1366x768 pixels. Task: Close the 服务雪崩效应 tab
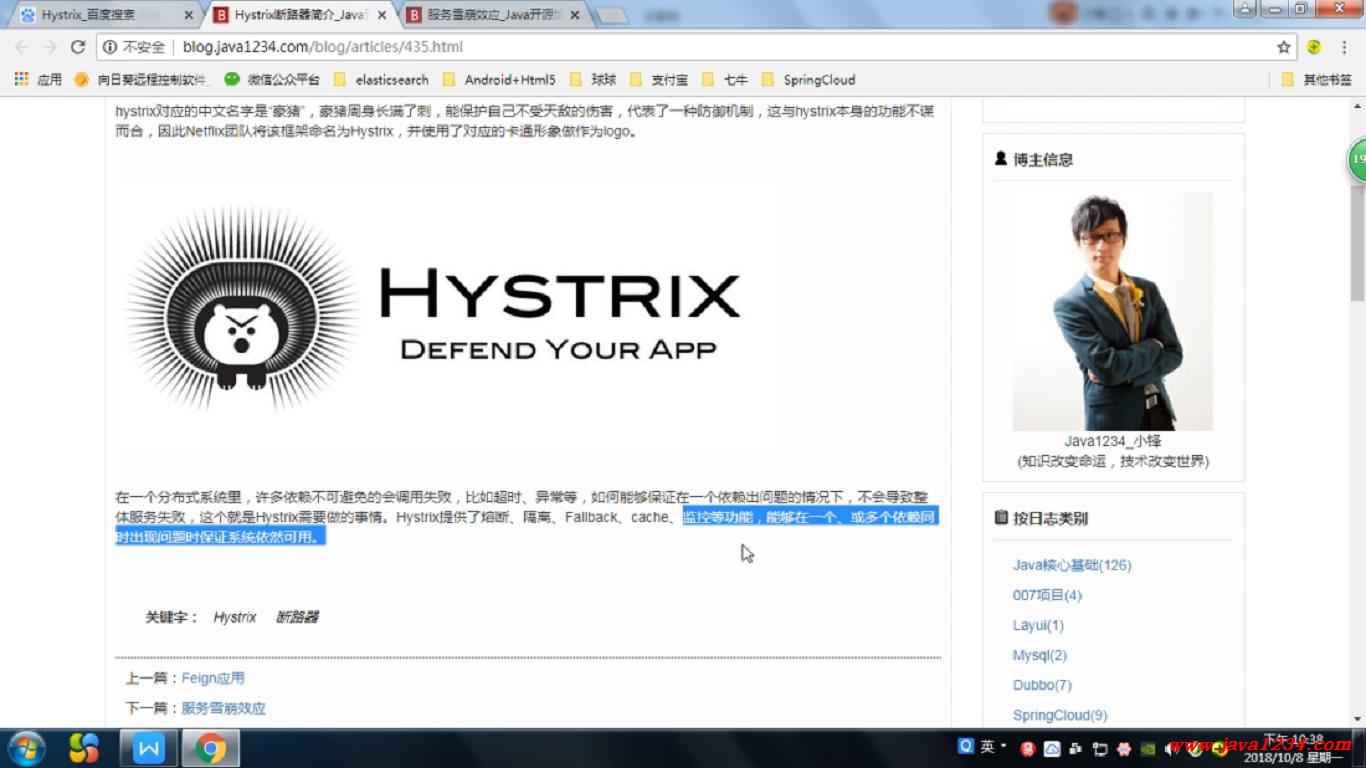(574, 15)
